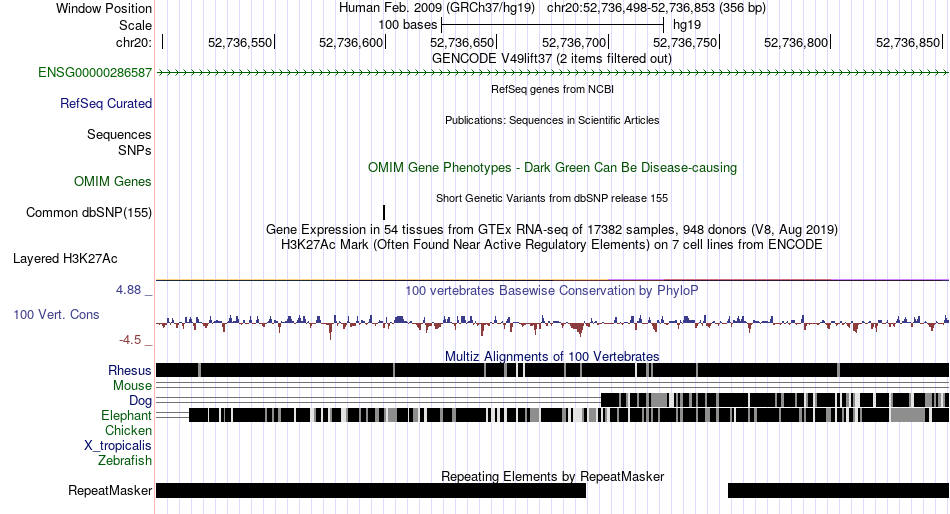Click the RefSeq genes from NCBI title
The width and height of the screenshot is (950, 514).
pos(553,89)
